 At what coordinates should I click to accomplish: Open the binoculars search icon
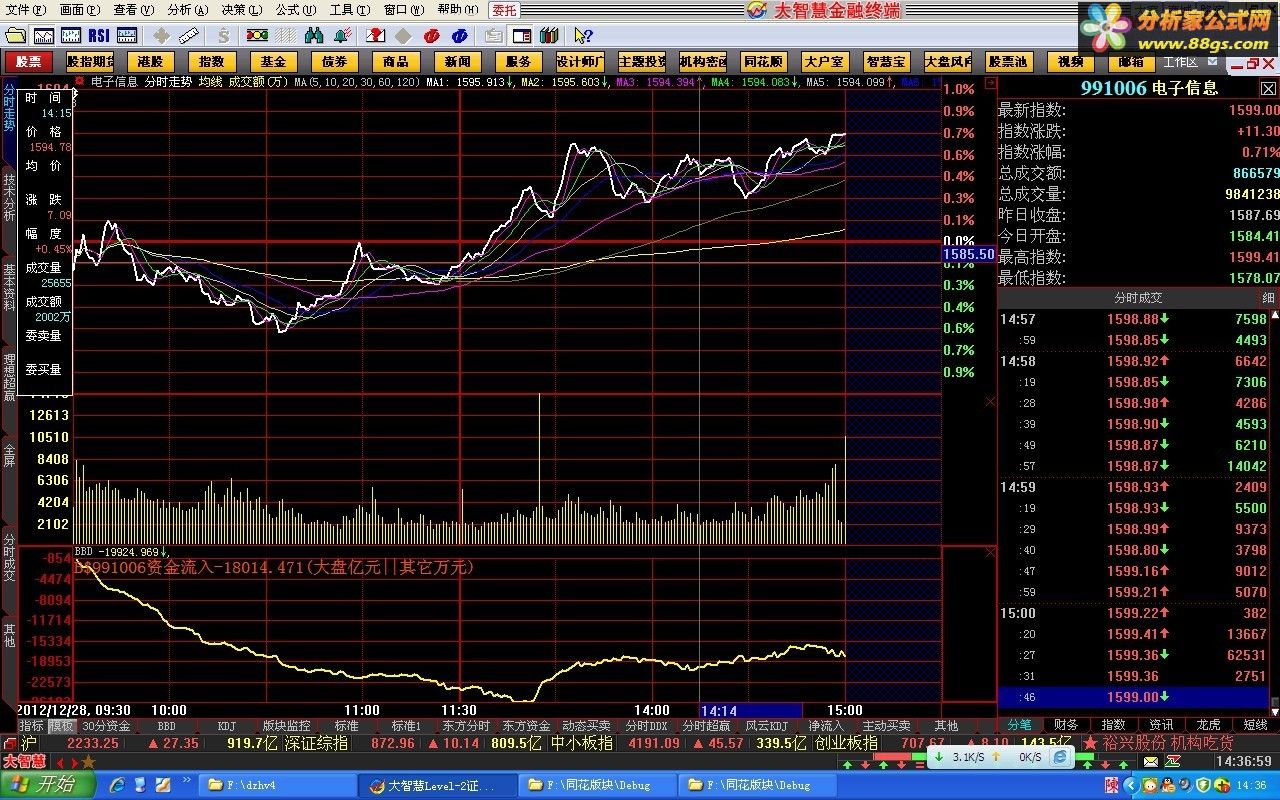pos(314,36)
